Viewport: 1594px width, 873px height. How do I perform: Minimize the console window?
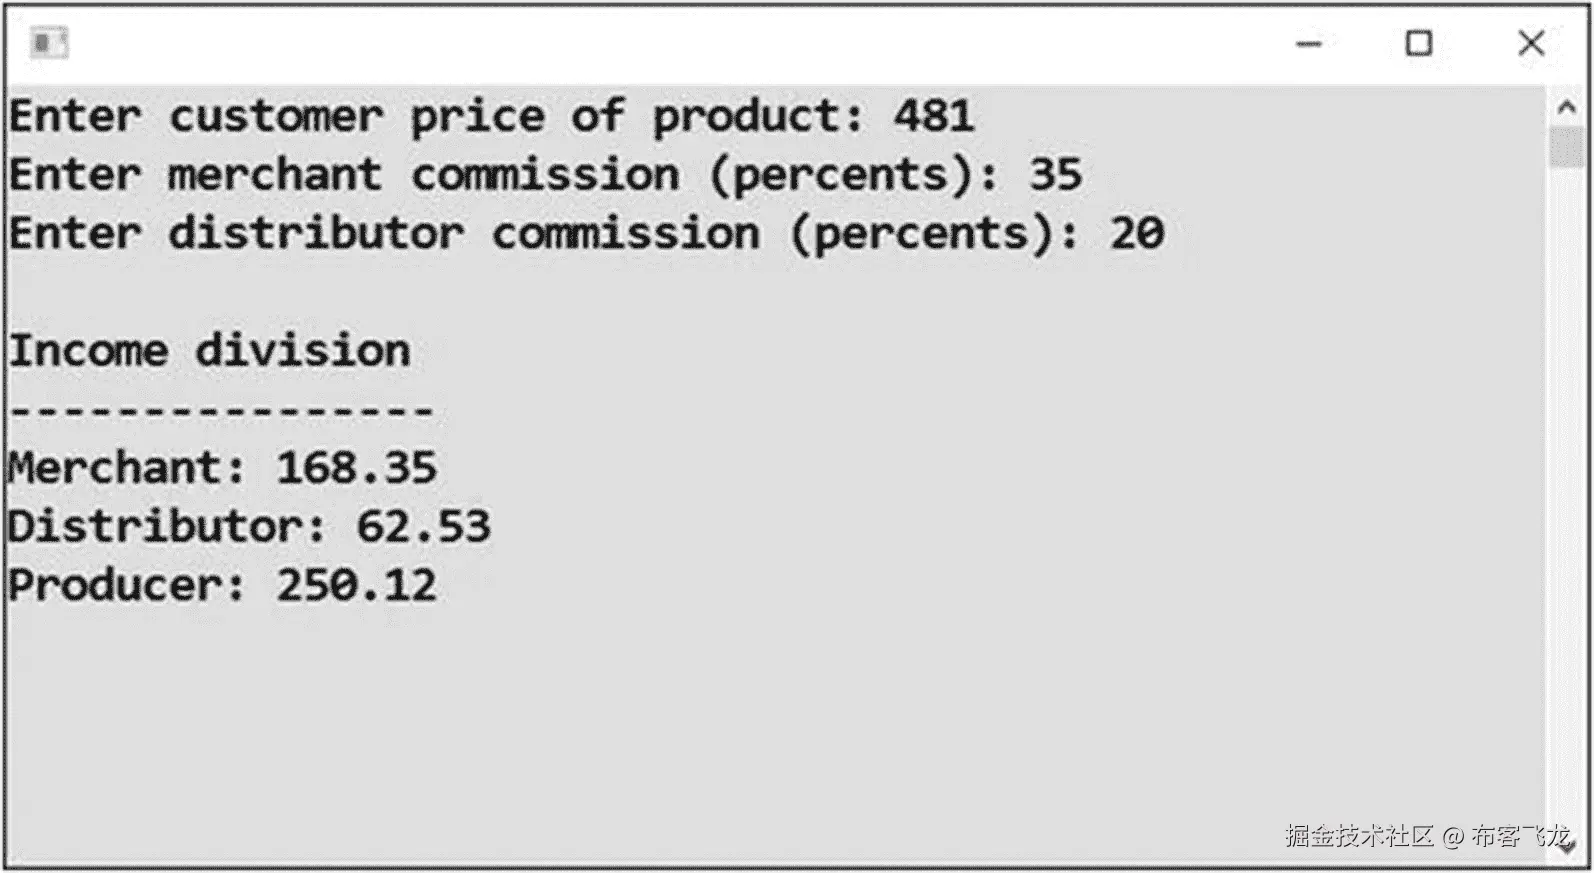[1309, 44]
